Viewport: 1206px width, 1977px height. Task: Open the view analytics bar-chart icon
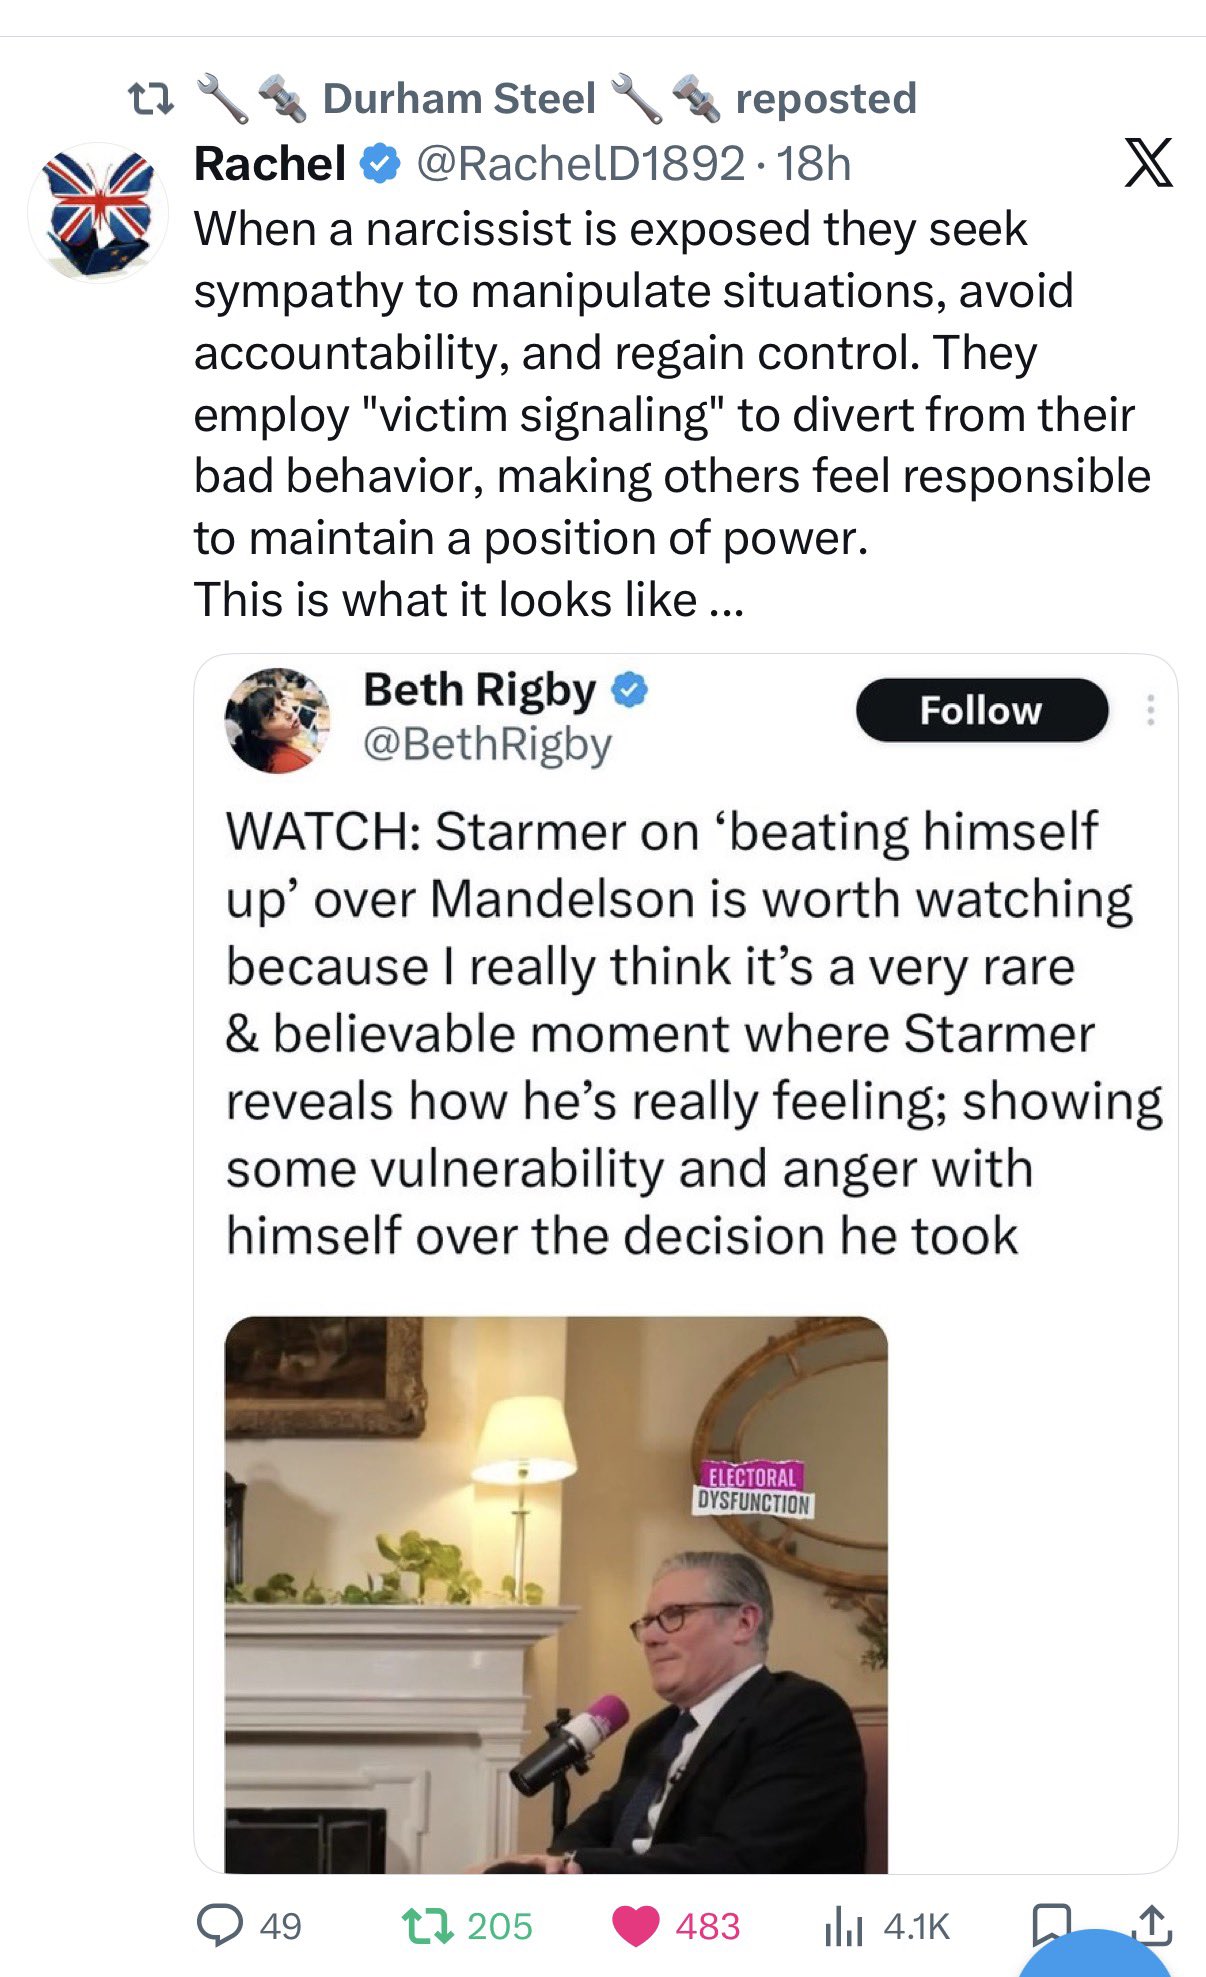point(843,1926)
